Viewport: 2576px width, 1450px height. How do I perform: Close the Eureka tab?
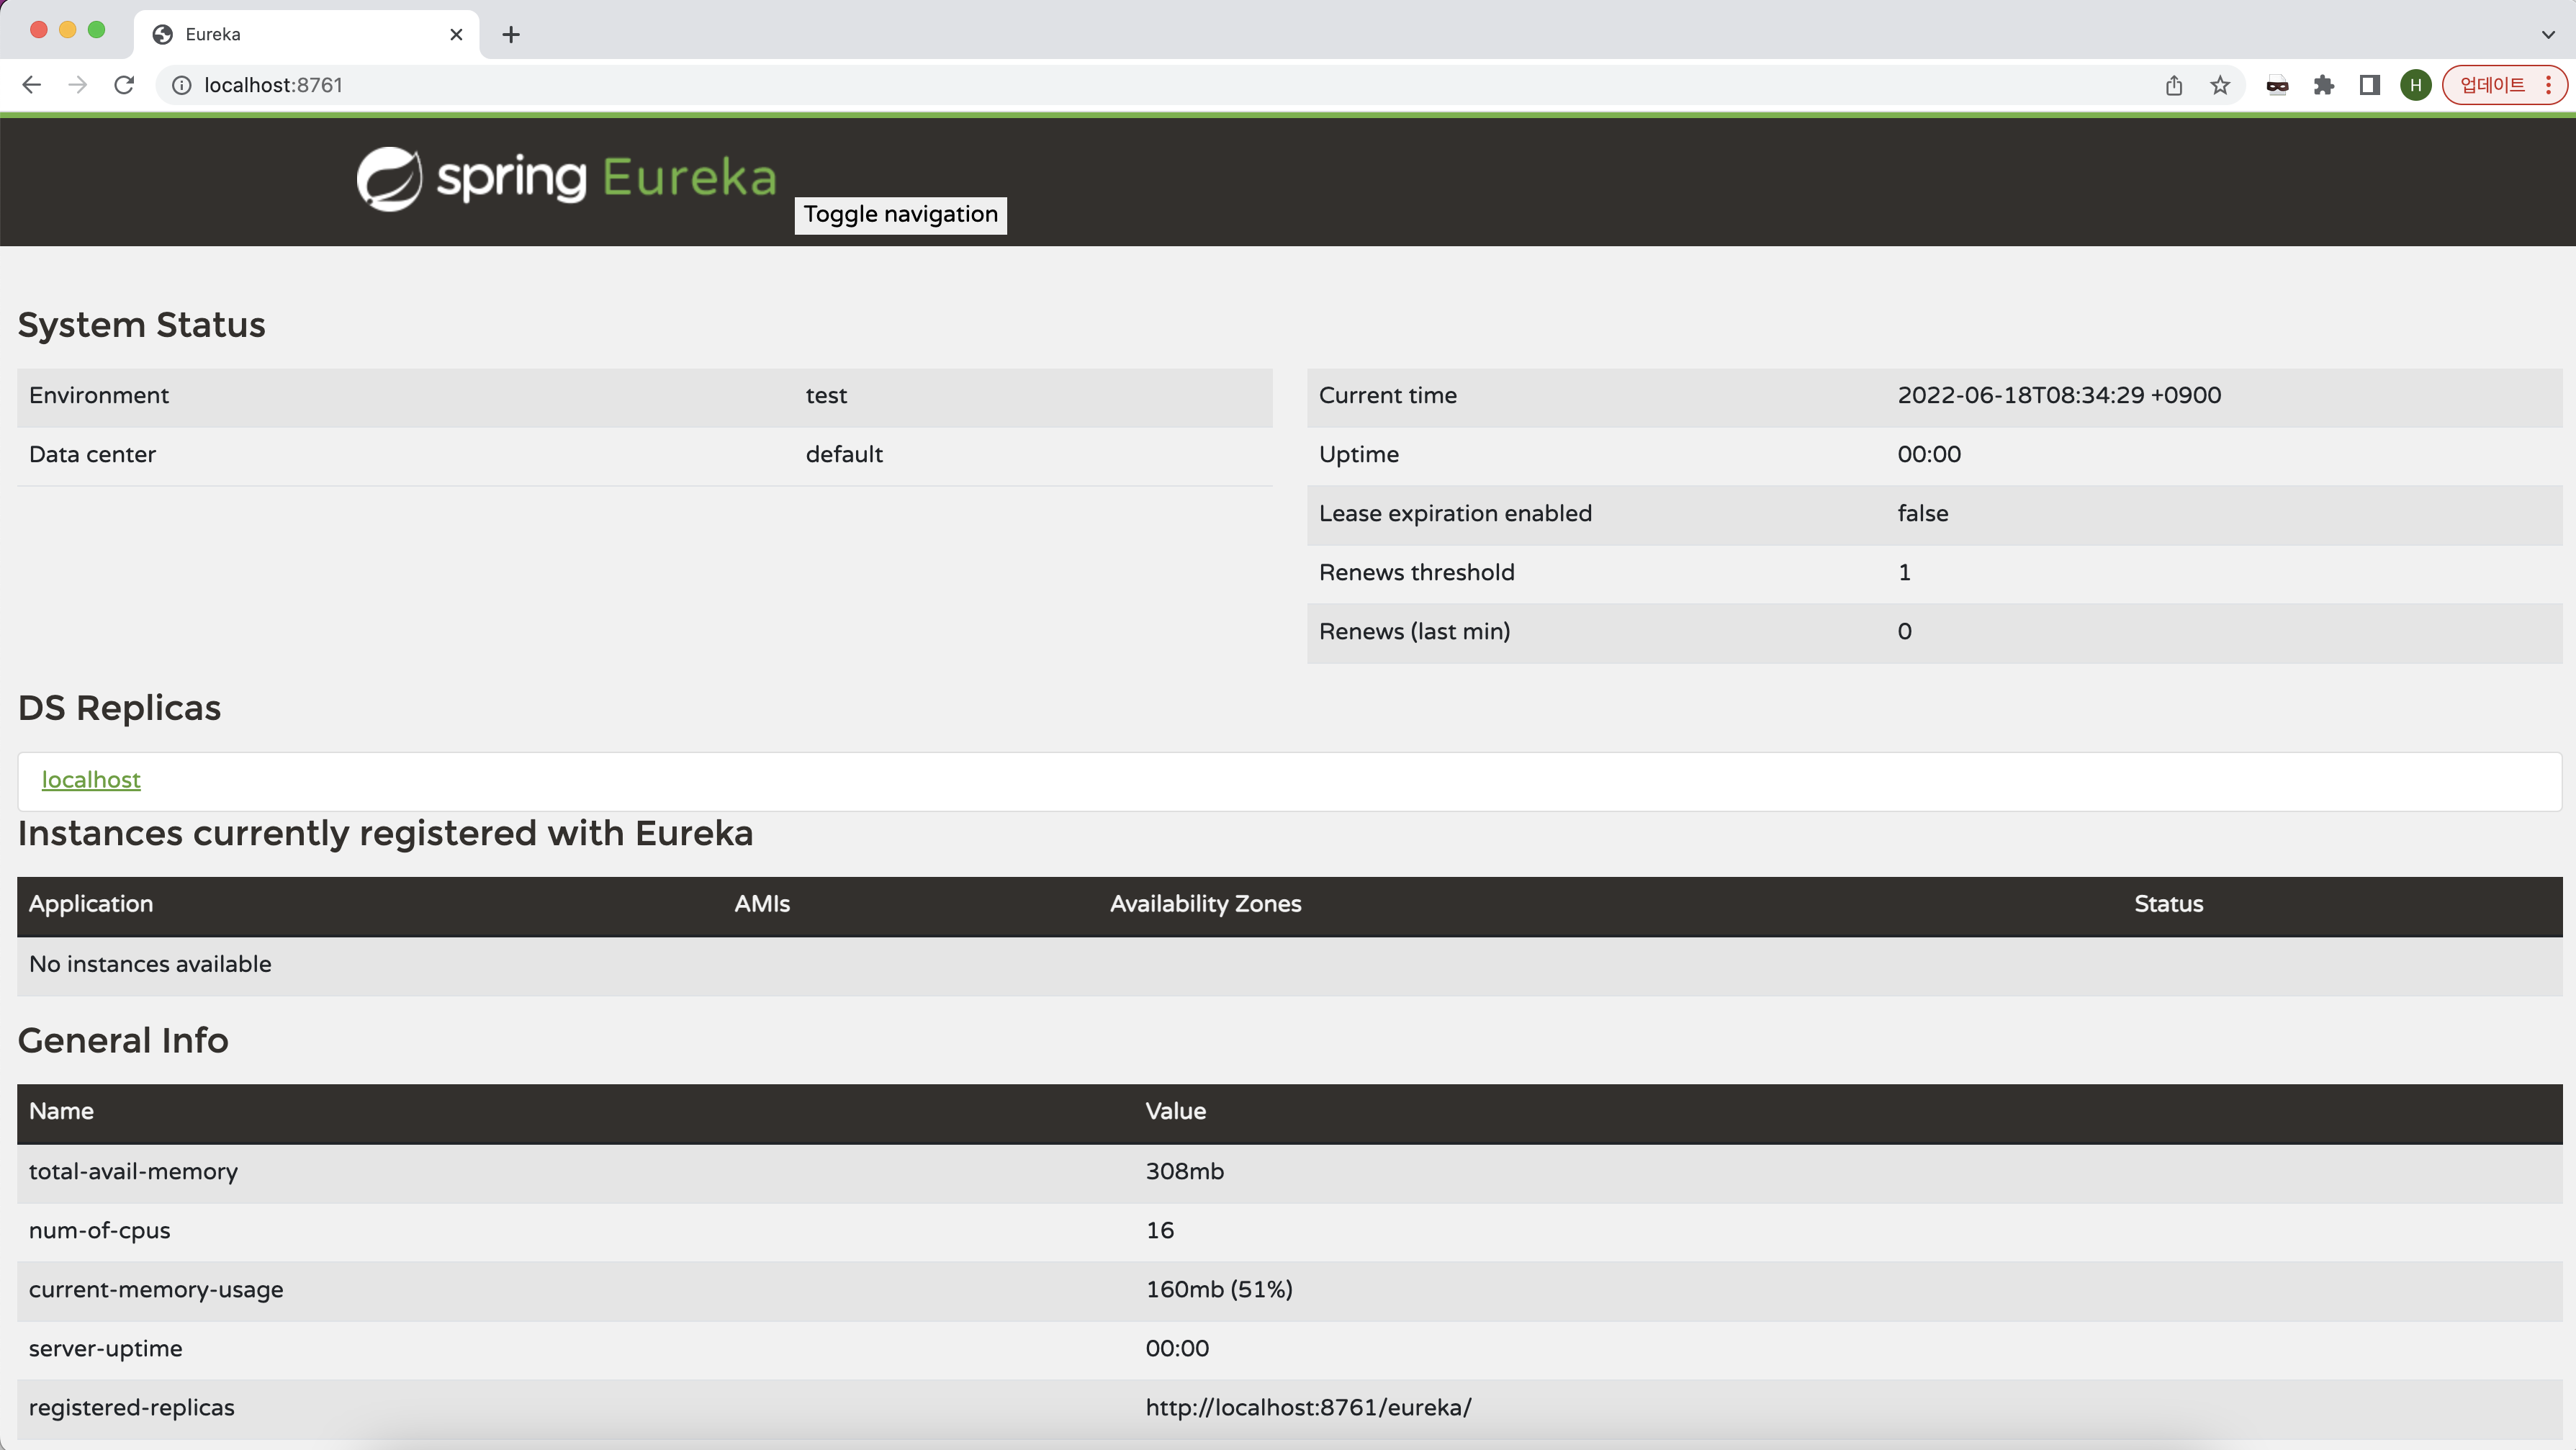pos(456,34)
